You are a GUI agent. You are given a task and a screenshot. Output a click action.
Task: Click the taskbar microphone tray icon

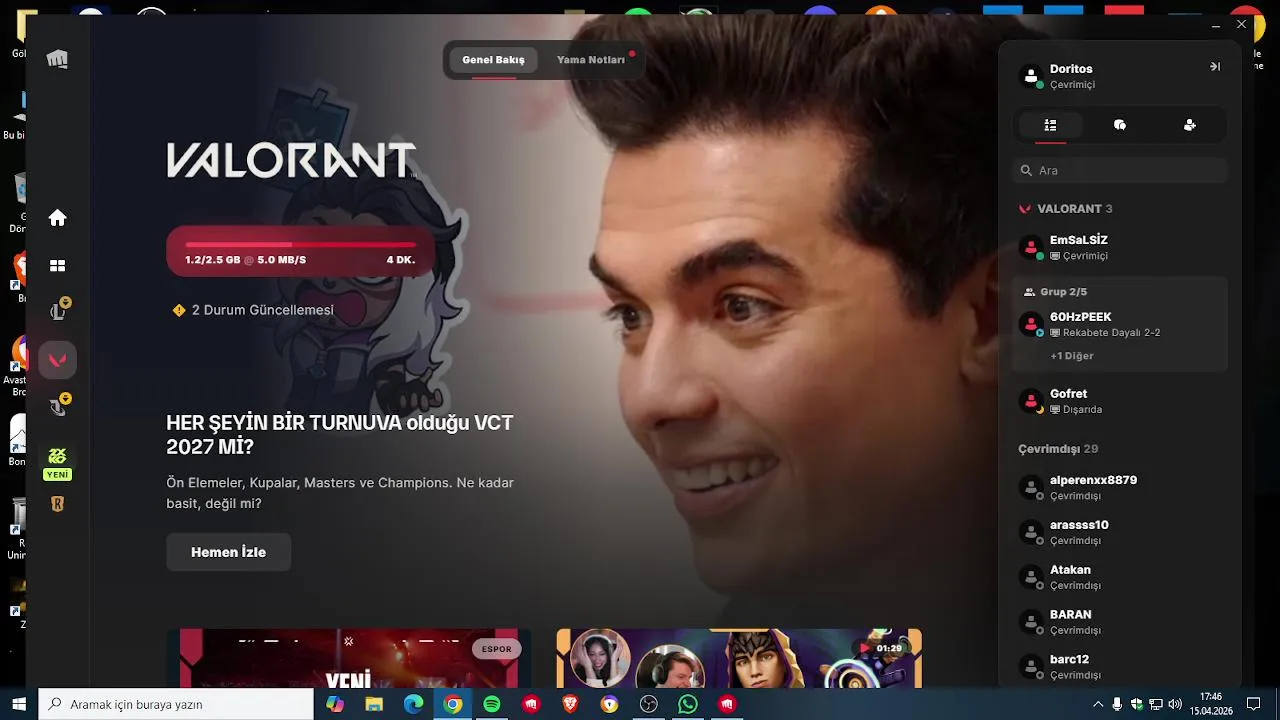coord(1117,704)
